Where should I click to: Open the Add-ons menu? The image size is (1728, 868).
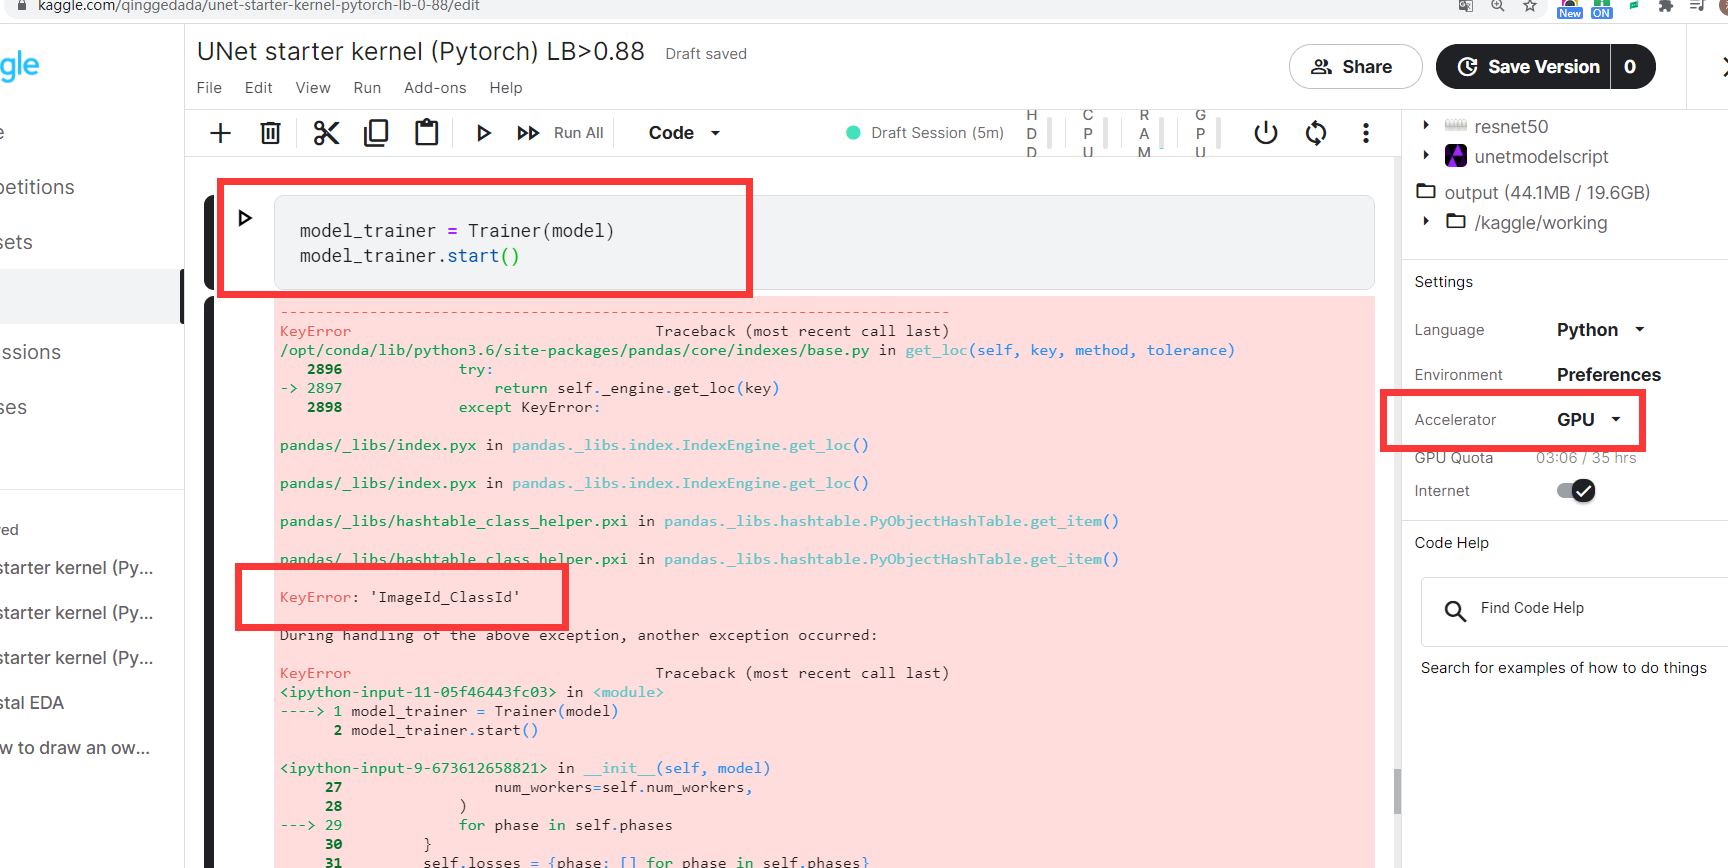435,88
